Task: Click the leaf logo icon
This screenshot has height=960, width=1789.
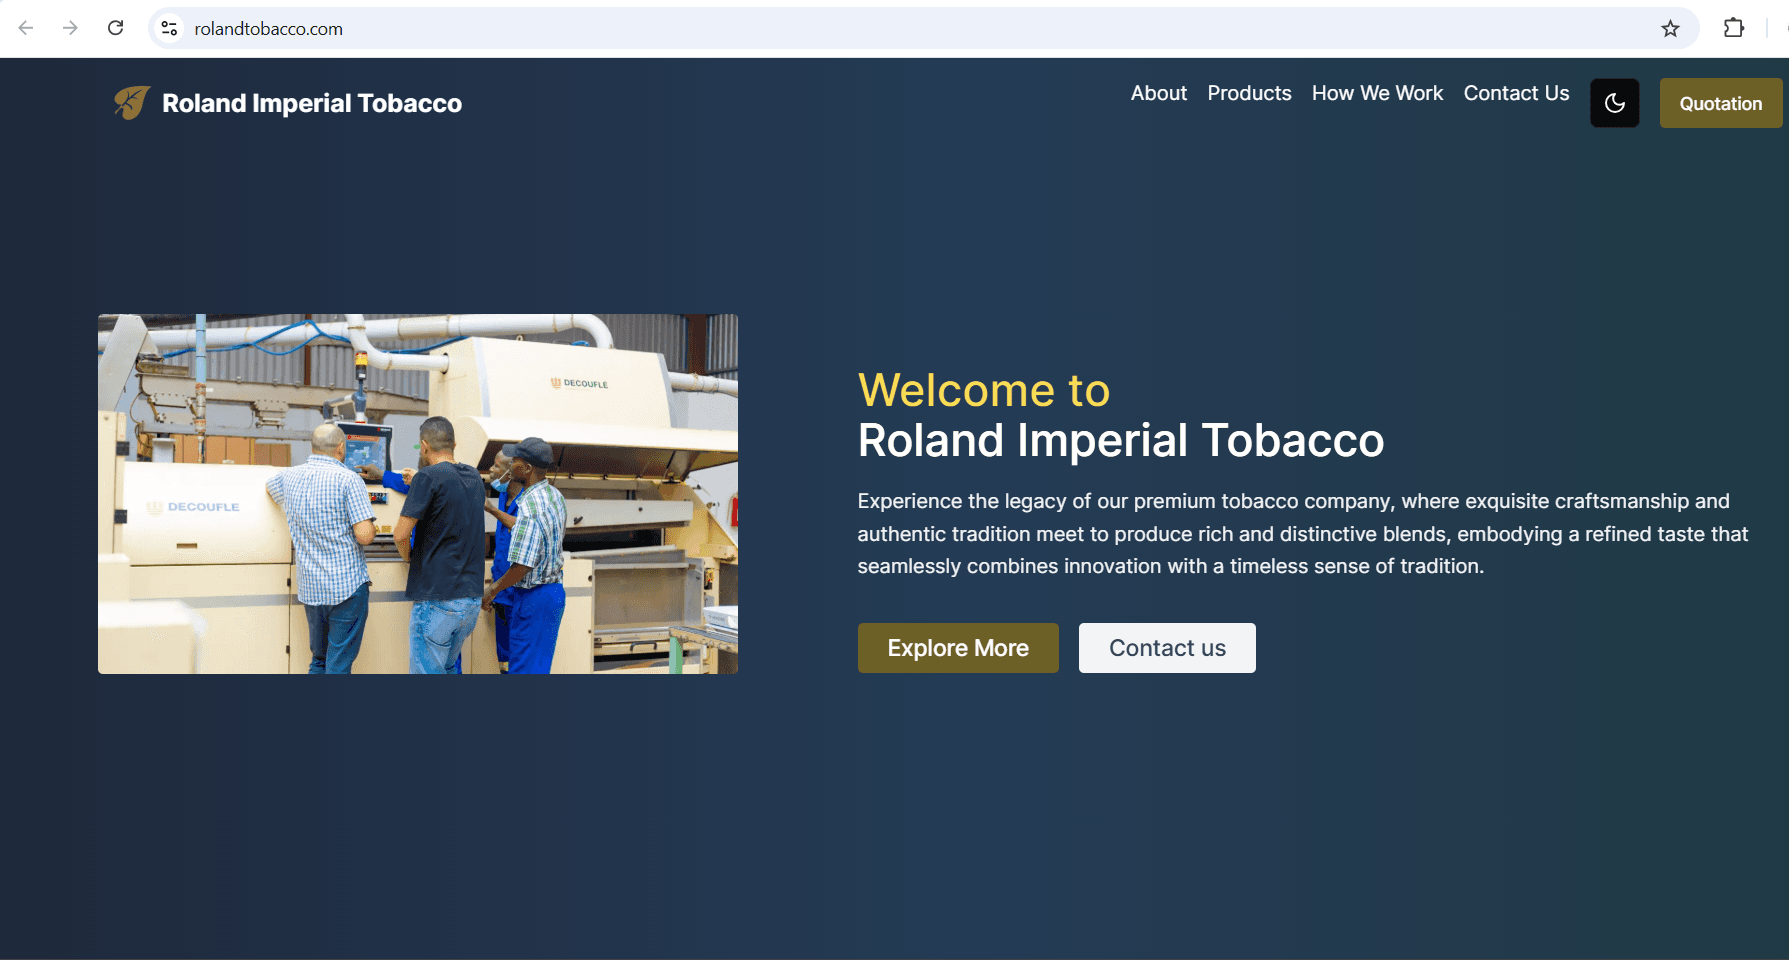Action: pyautogui.click(x=132, y=102)
